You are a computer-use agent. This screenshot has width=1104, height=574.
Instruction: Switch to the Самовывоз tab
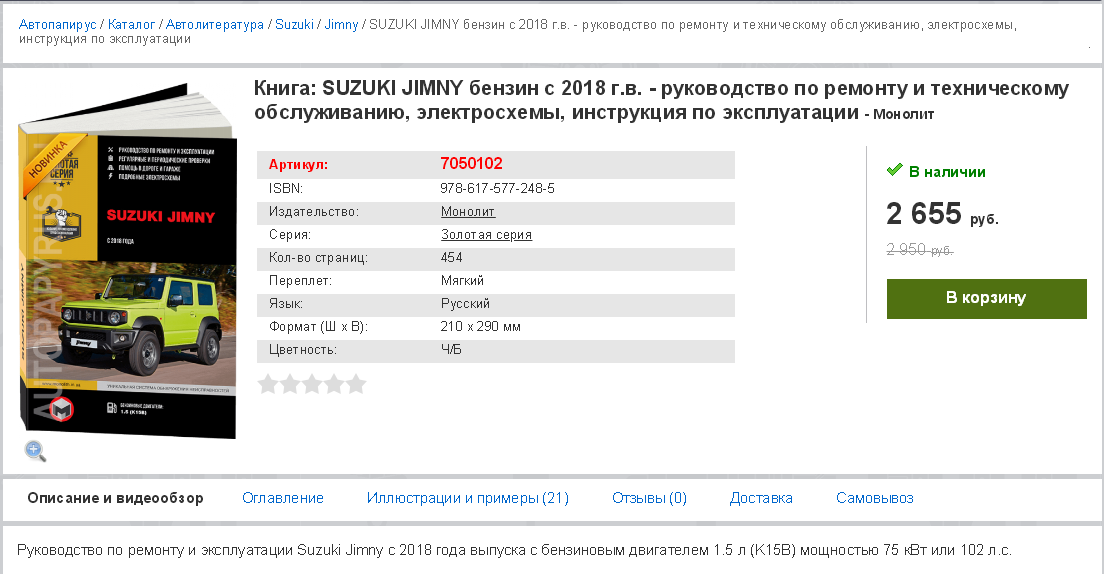point(874,498)
